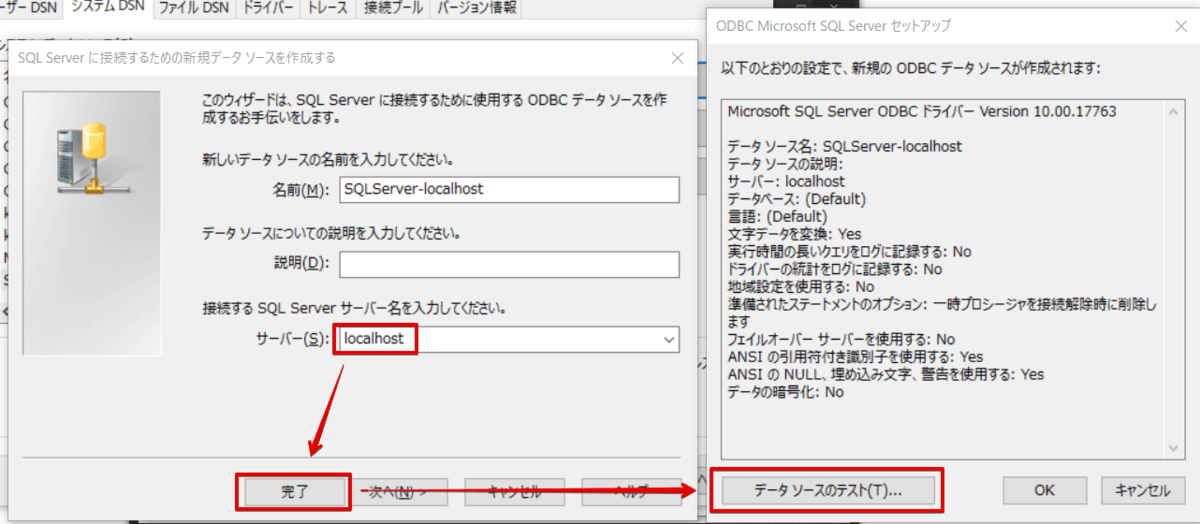Click the line データ ソース名: SQLServer-localhost

(845, 146)
